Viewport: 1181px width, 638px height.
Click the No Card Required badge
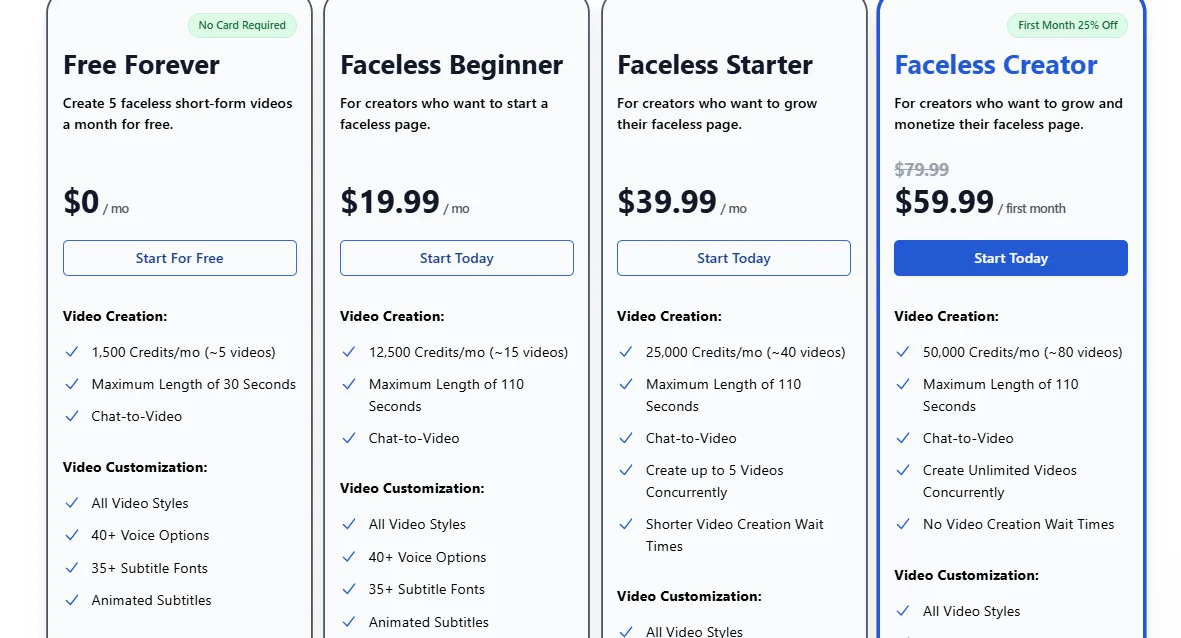pyautogui.click(x=242, y=25)
